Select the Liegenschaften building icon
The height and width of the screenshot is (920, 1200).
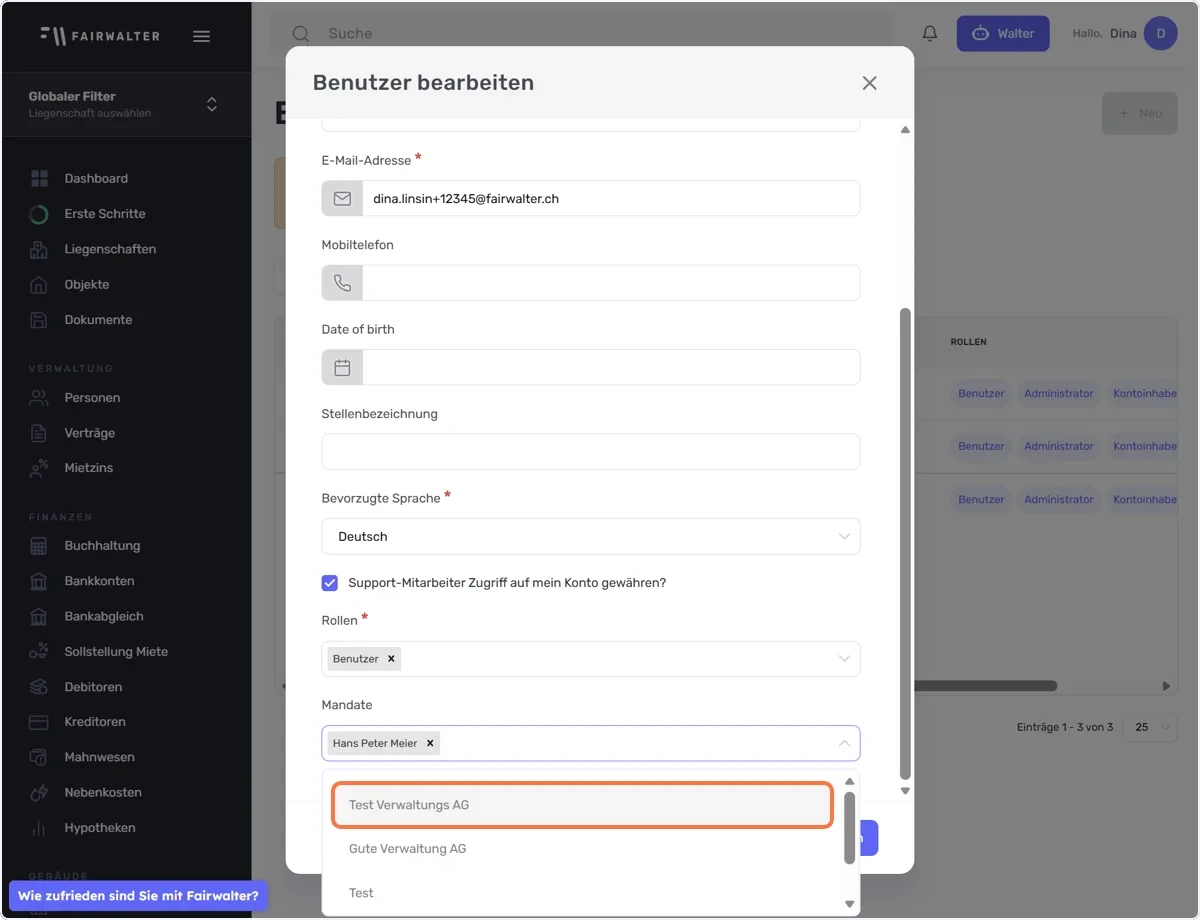(x=39, y=249)
